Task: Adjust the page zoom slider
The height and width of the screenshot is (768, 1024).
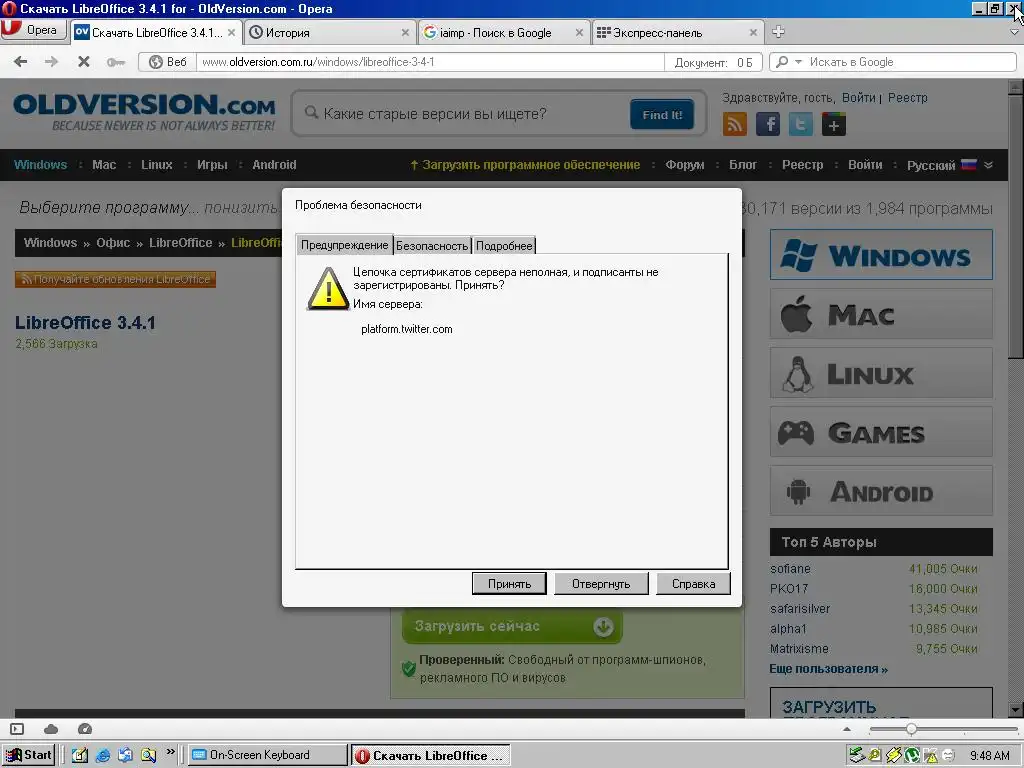Action: (x=910, y=729)
